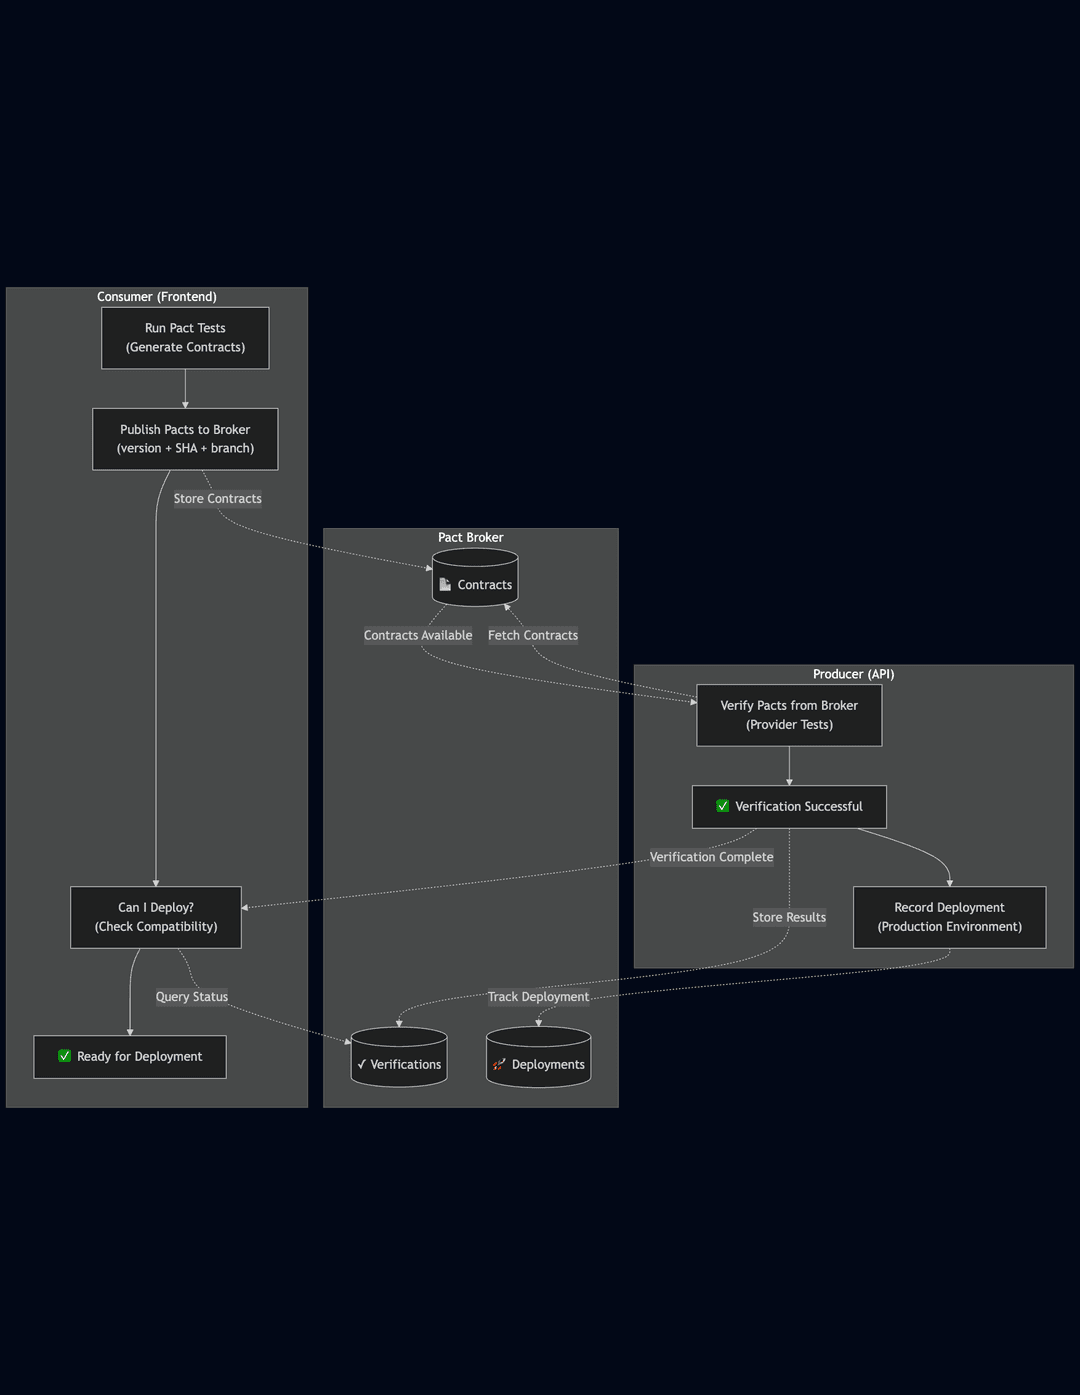Click the Contracts database cylinder
Viewport: 1080px width, 1395px height.
tap(475, 577)
